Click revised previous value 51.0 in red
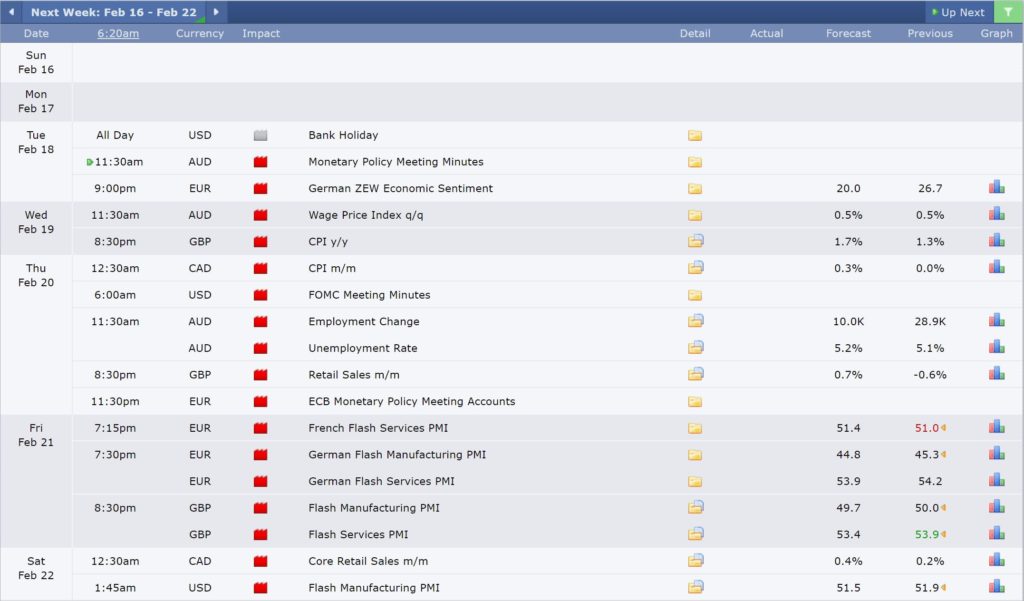Image resolution: width=1024 pixels, height=601 pixels. click(927, 428)
